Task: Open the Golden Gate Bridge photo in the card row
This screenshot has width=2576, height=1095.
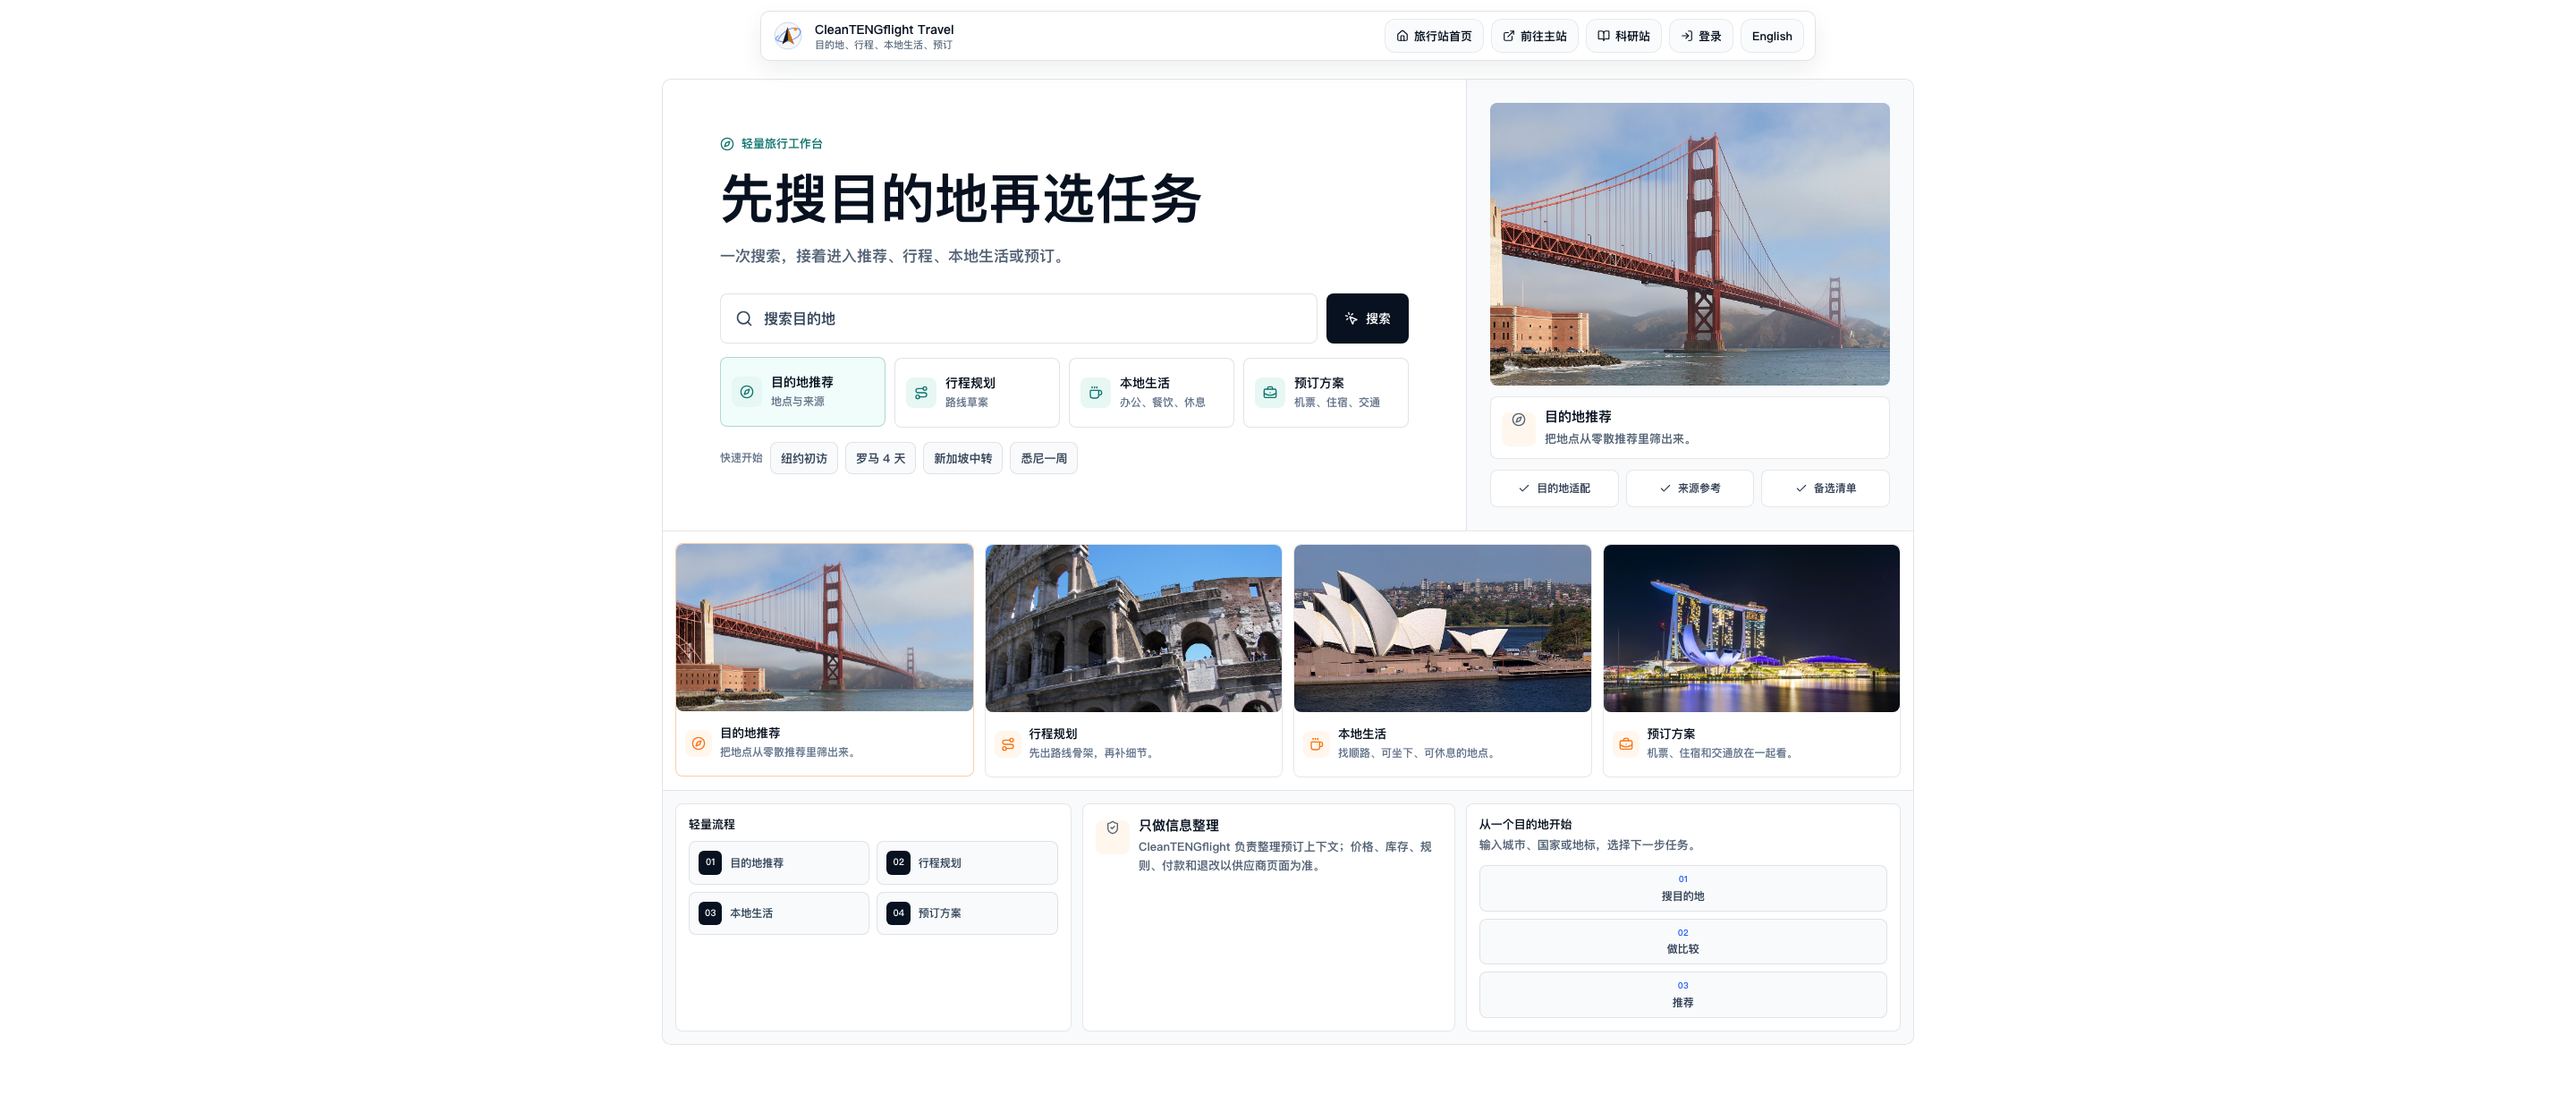Action: coord(824,627)
